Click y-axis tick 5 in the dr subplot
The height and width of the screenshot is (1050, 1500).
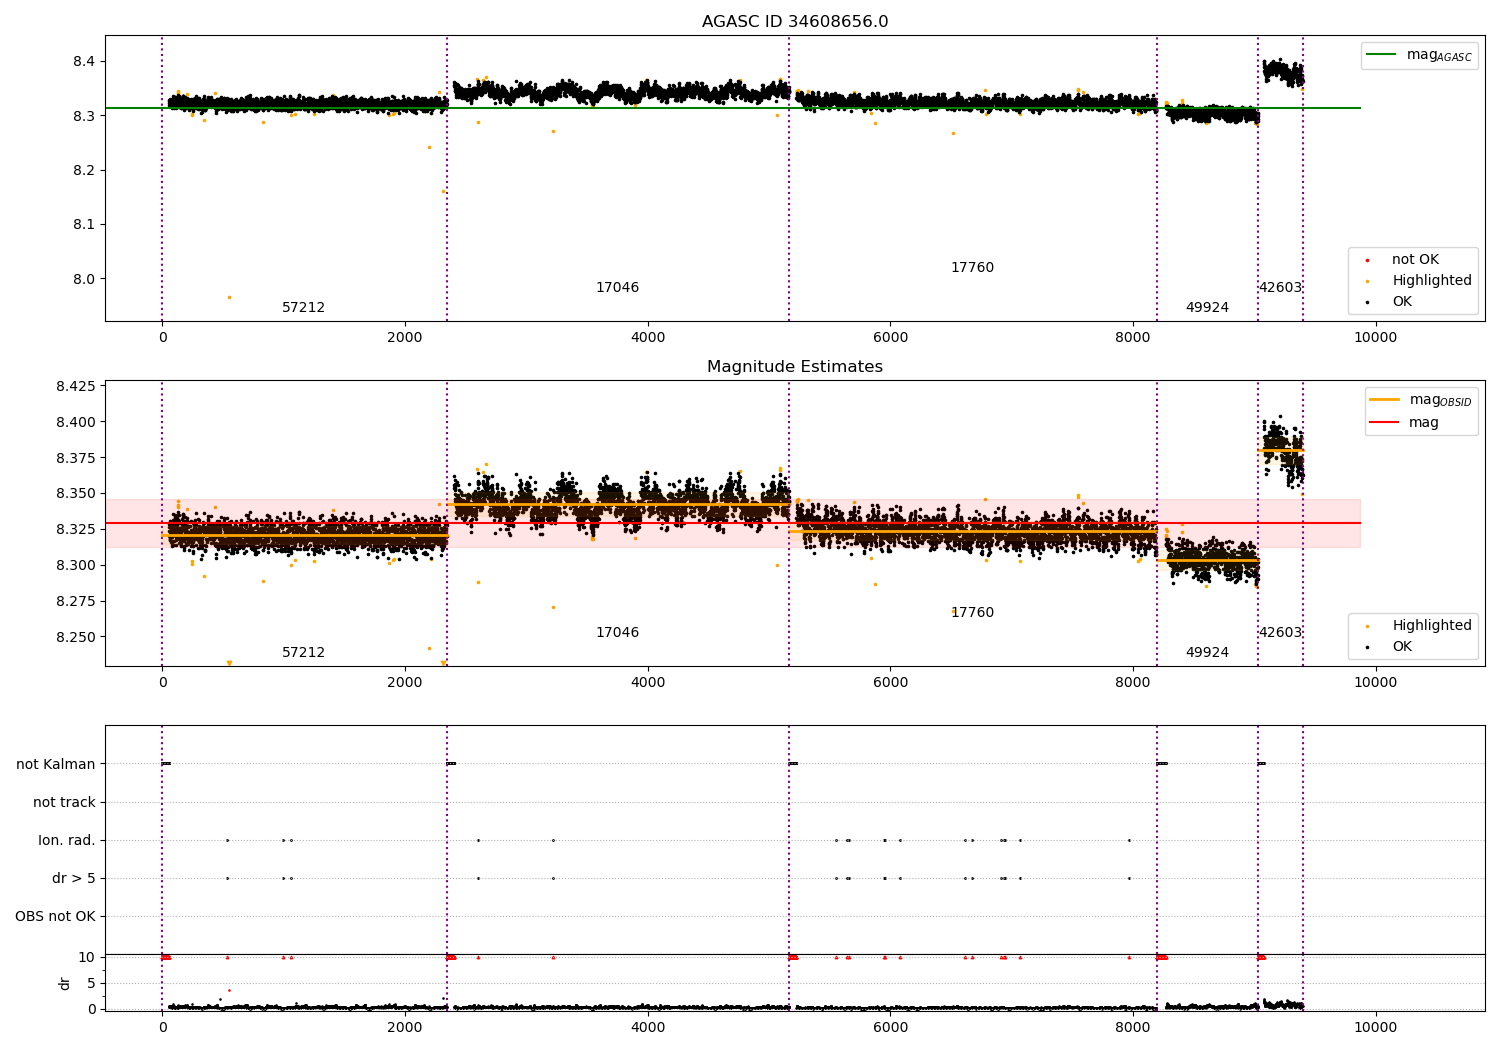(91, 983)
